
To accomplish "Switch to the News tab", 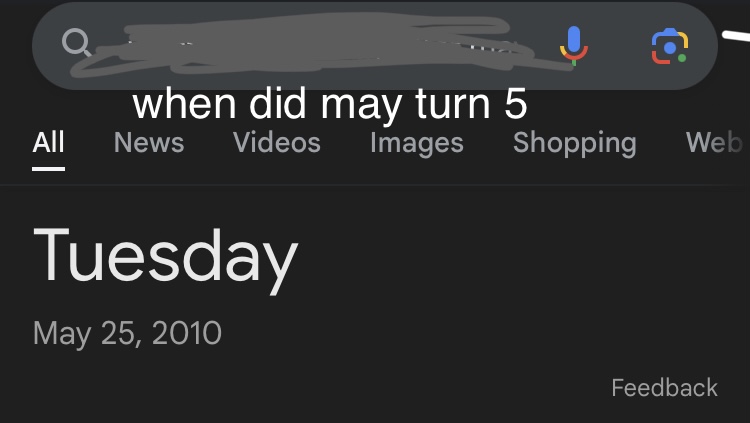I will point(149,143).
